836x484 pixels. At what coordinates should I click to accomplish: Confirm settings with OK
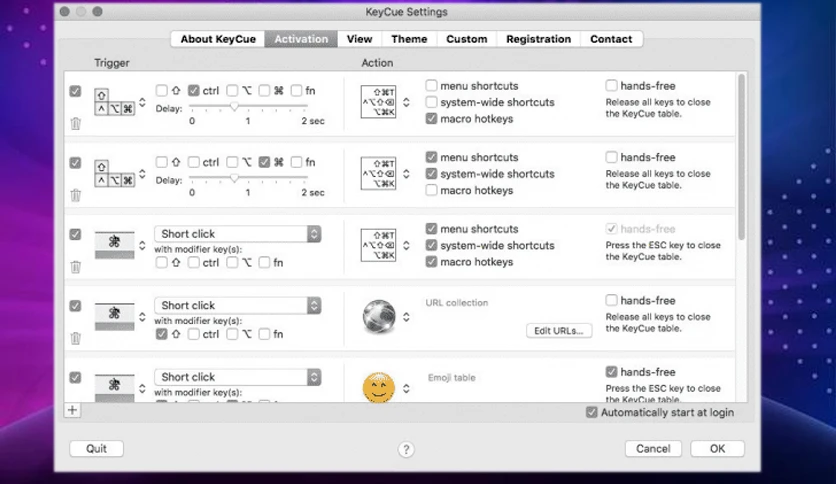click(717, 448)
